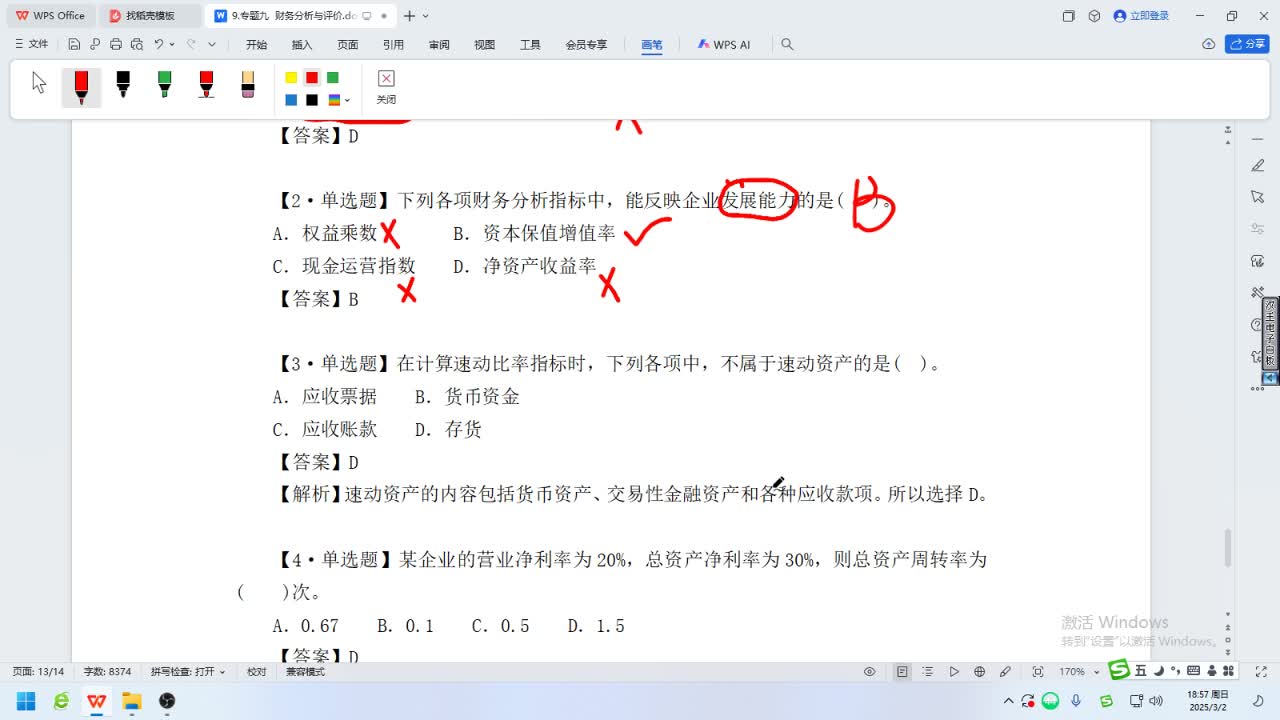Select the red marker pen
The height and width of the screenshot is (720, 1280).
point(81,86)
